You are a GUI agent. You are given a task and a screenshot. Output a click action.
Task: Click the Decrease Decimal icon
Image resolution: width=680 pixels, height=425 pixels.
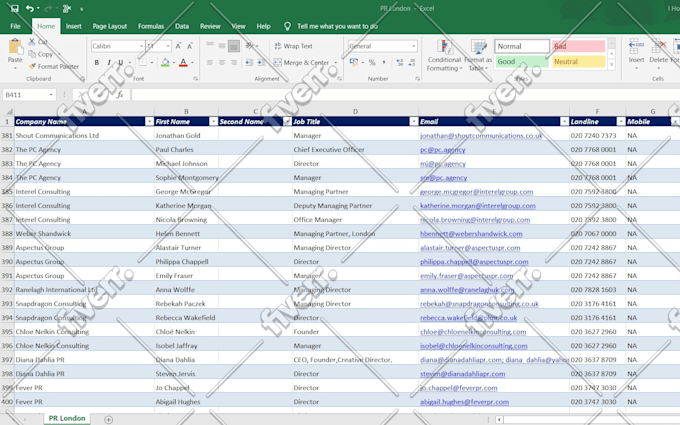click(x=412, y=62)
